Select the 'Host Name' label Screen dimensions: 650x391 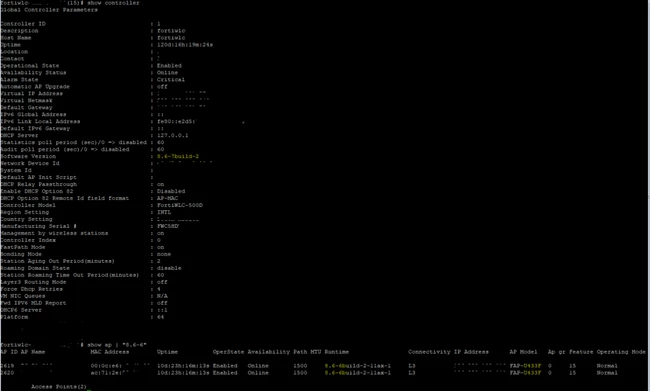tap(16, 38)
